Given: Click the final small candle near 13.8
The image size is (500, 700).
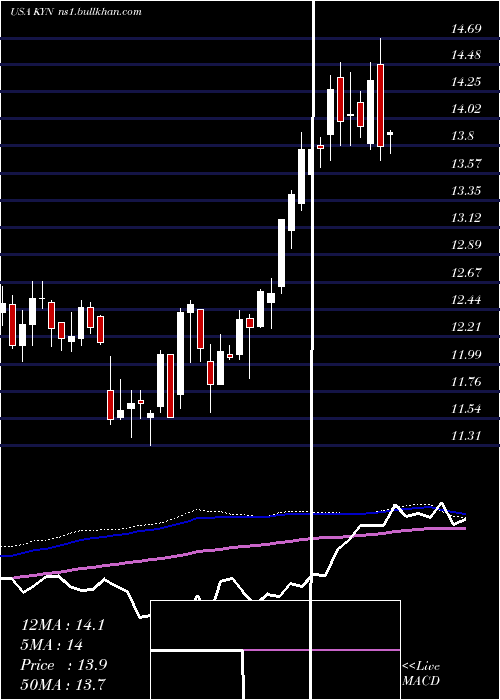Looking at the screenshot, I should click(x=390, y=142).
